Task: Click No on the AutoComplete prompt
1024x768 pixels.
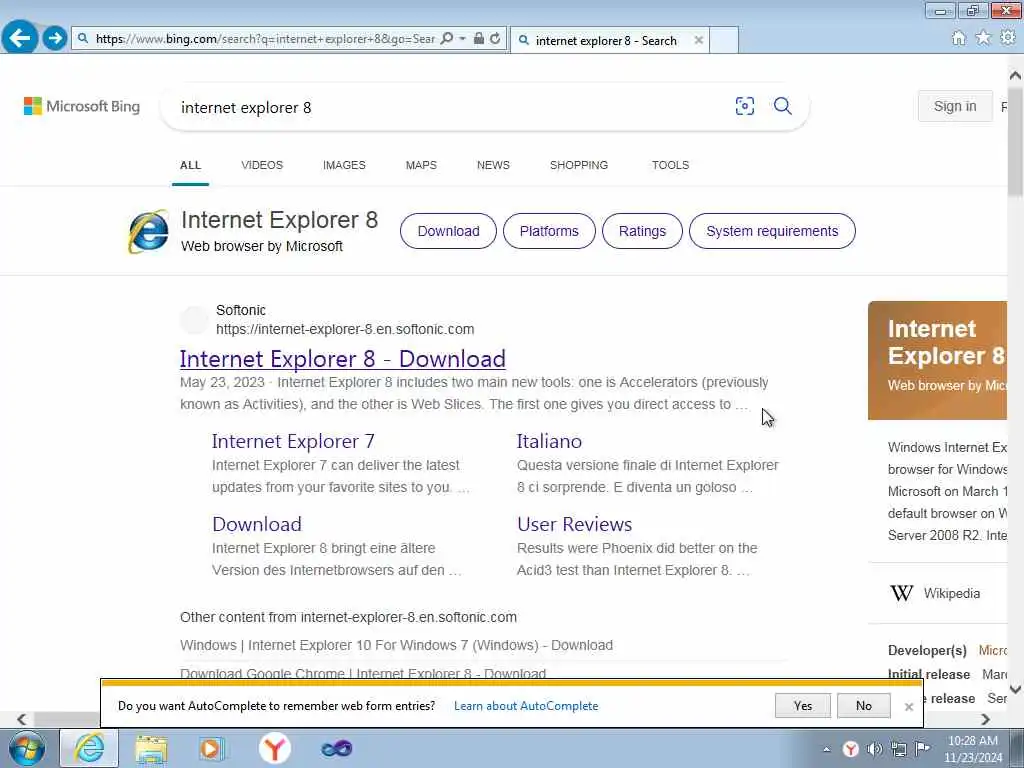Action: tap(863, 706)
